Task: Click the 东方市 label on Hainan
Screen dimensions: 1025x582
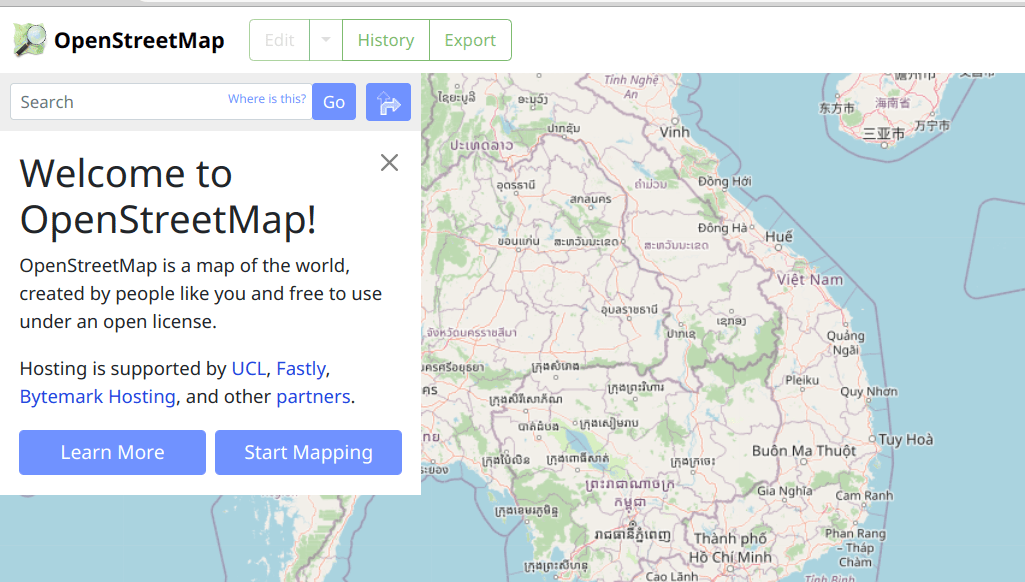Action: pyautogui.click(x=837, y=108)
